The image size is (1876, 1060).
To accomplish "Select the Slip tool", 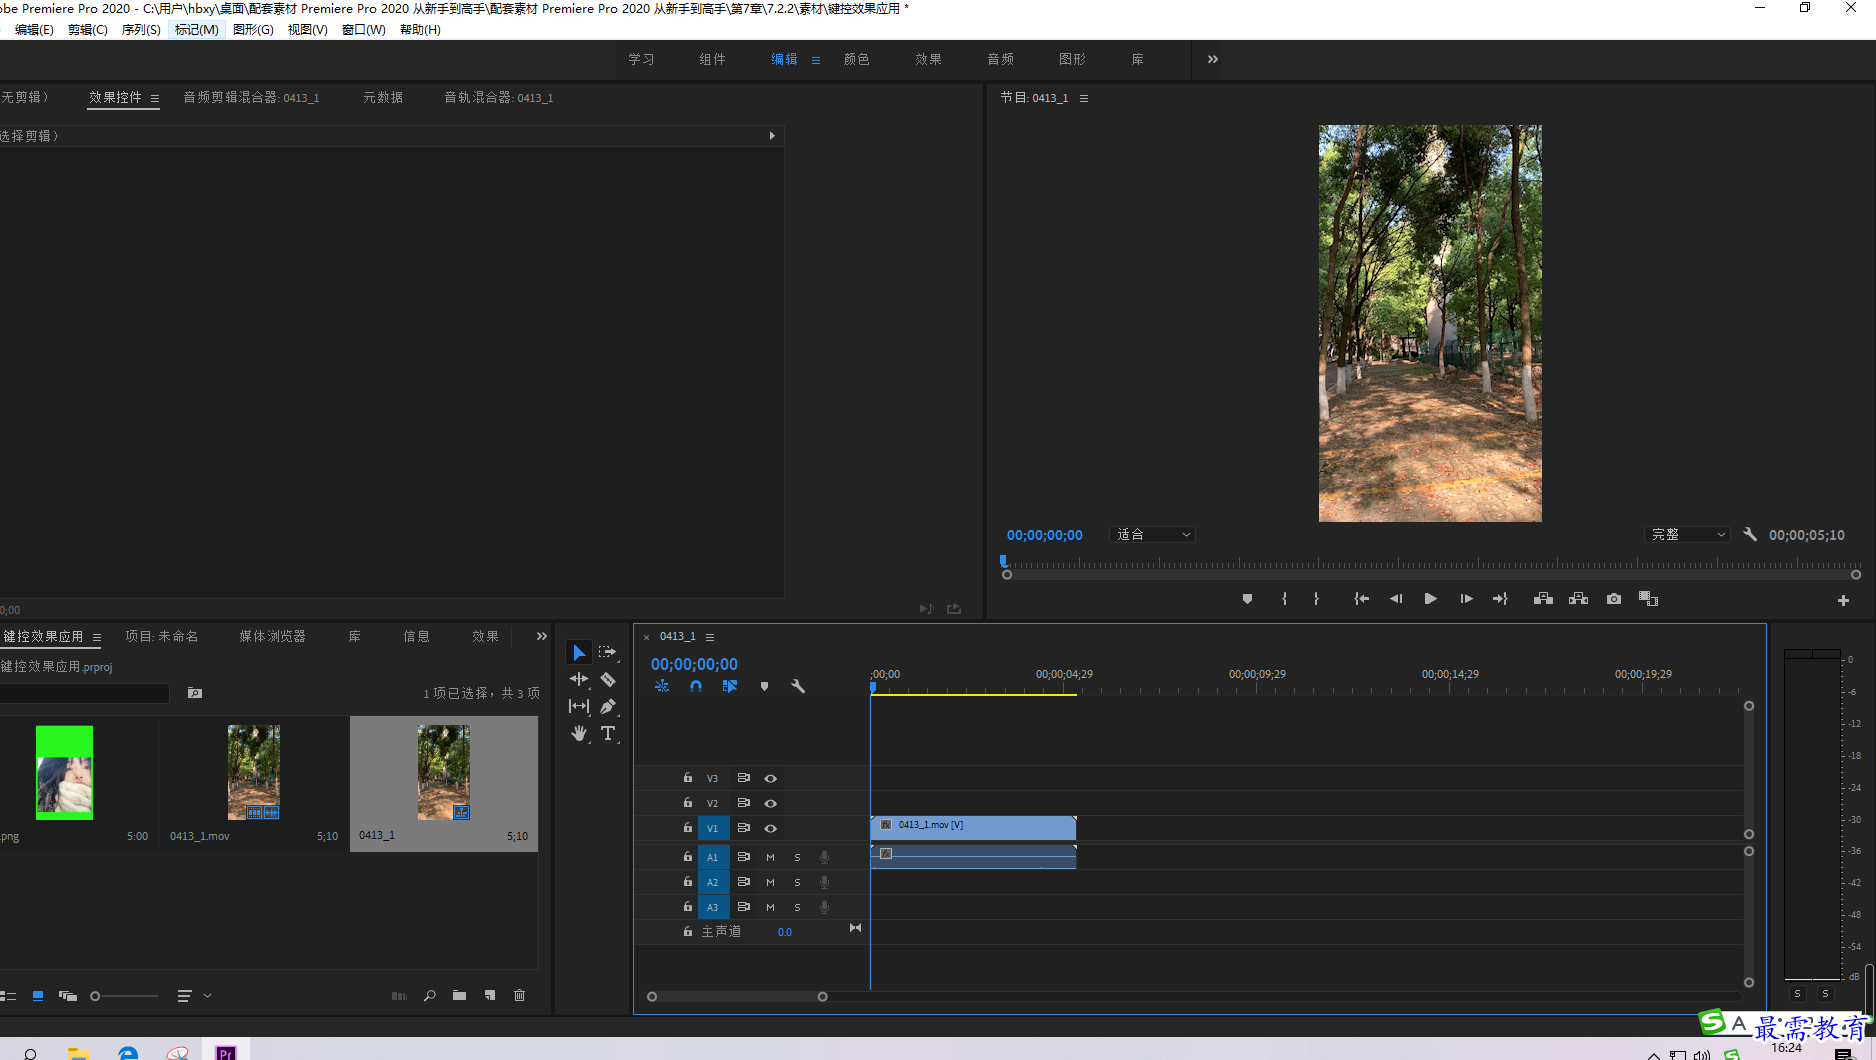I will pos(579,706).
